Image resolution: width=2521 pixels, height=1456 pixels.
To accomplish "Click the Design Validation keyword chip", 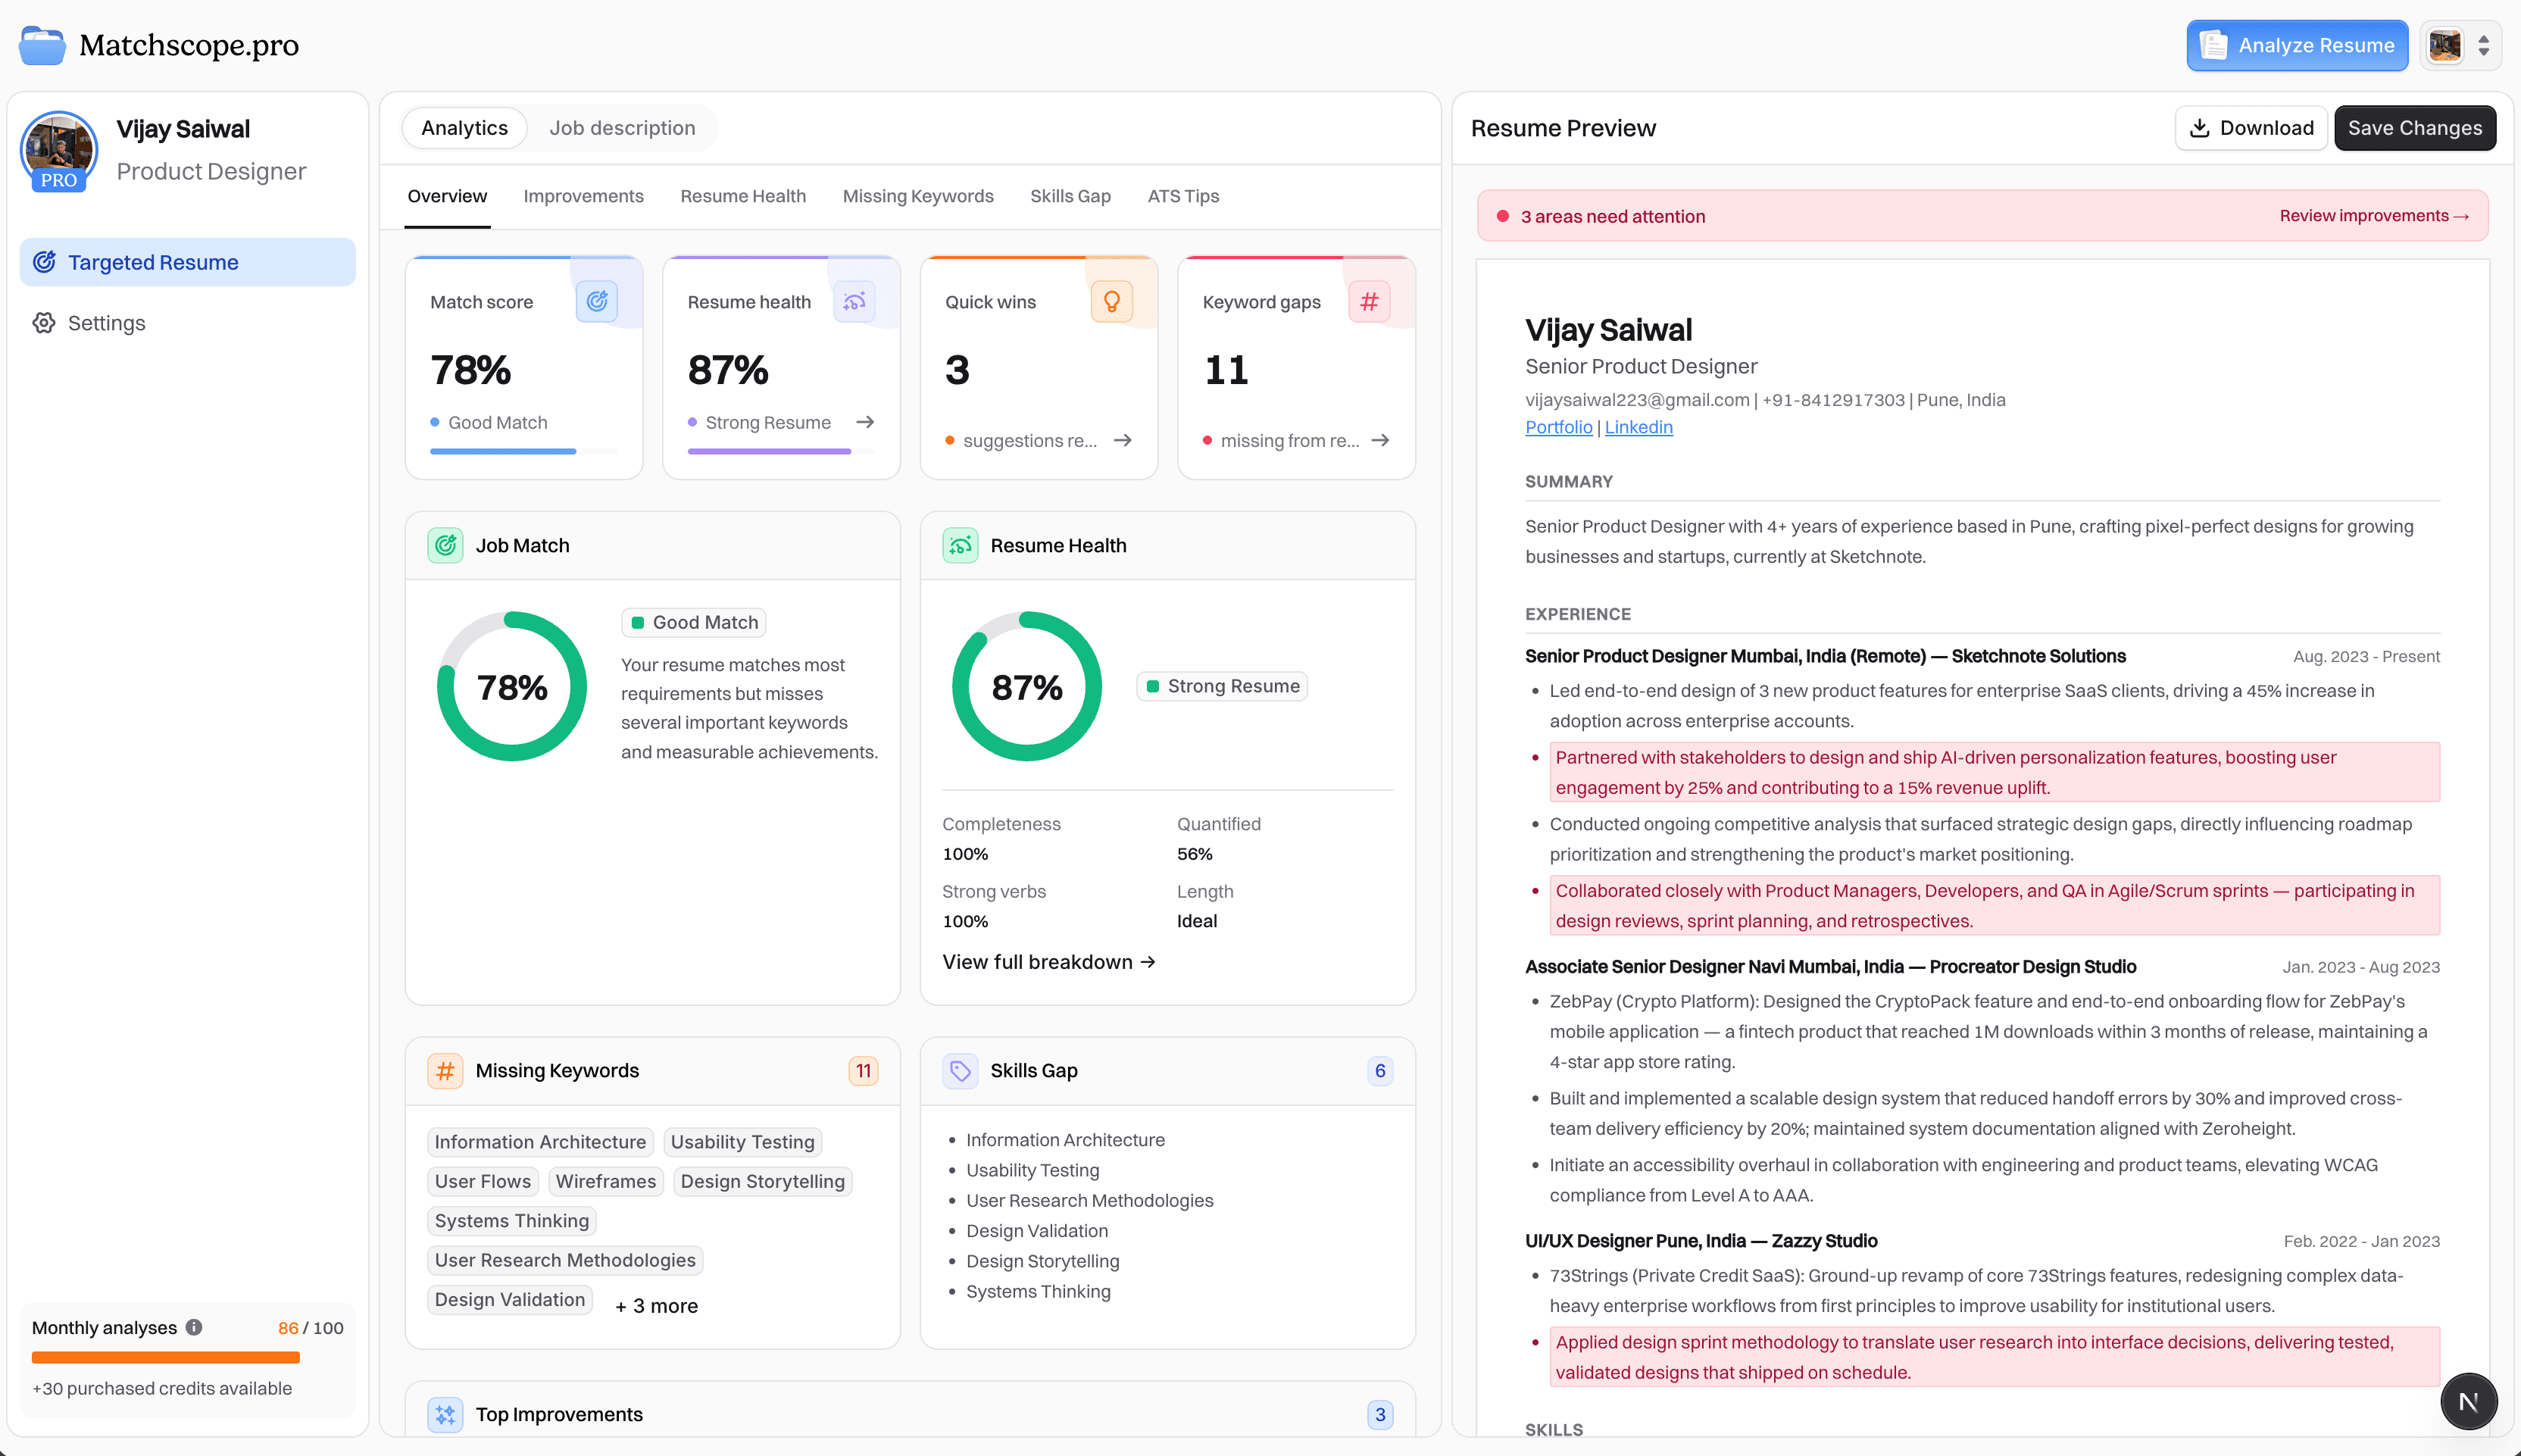I will [x=510, y=1299].
